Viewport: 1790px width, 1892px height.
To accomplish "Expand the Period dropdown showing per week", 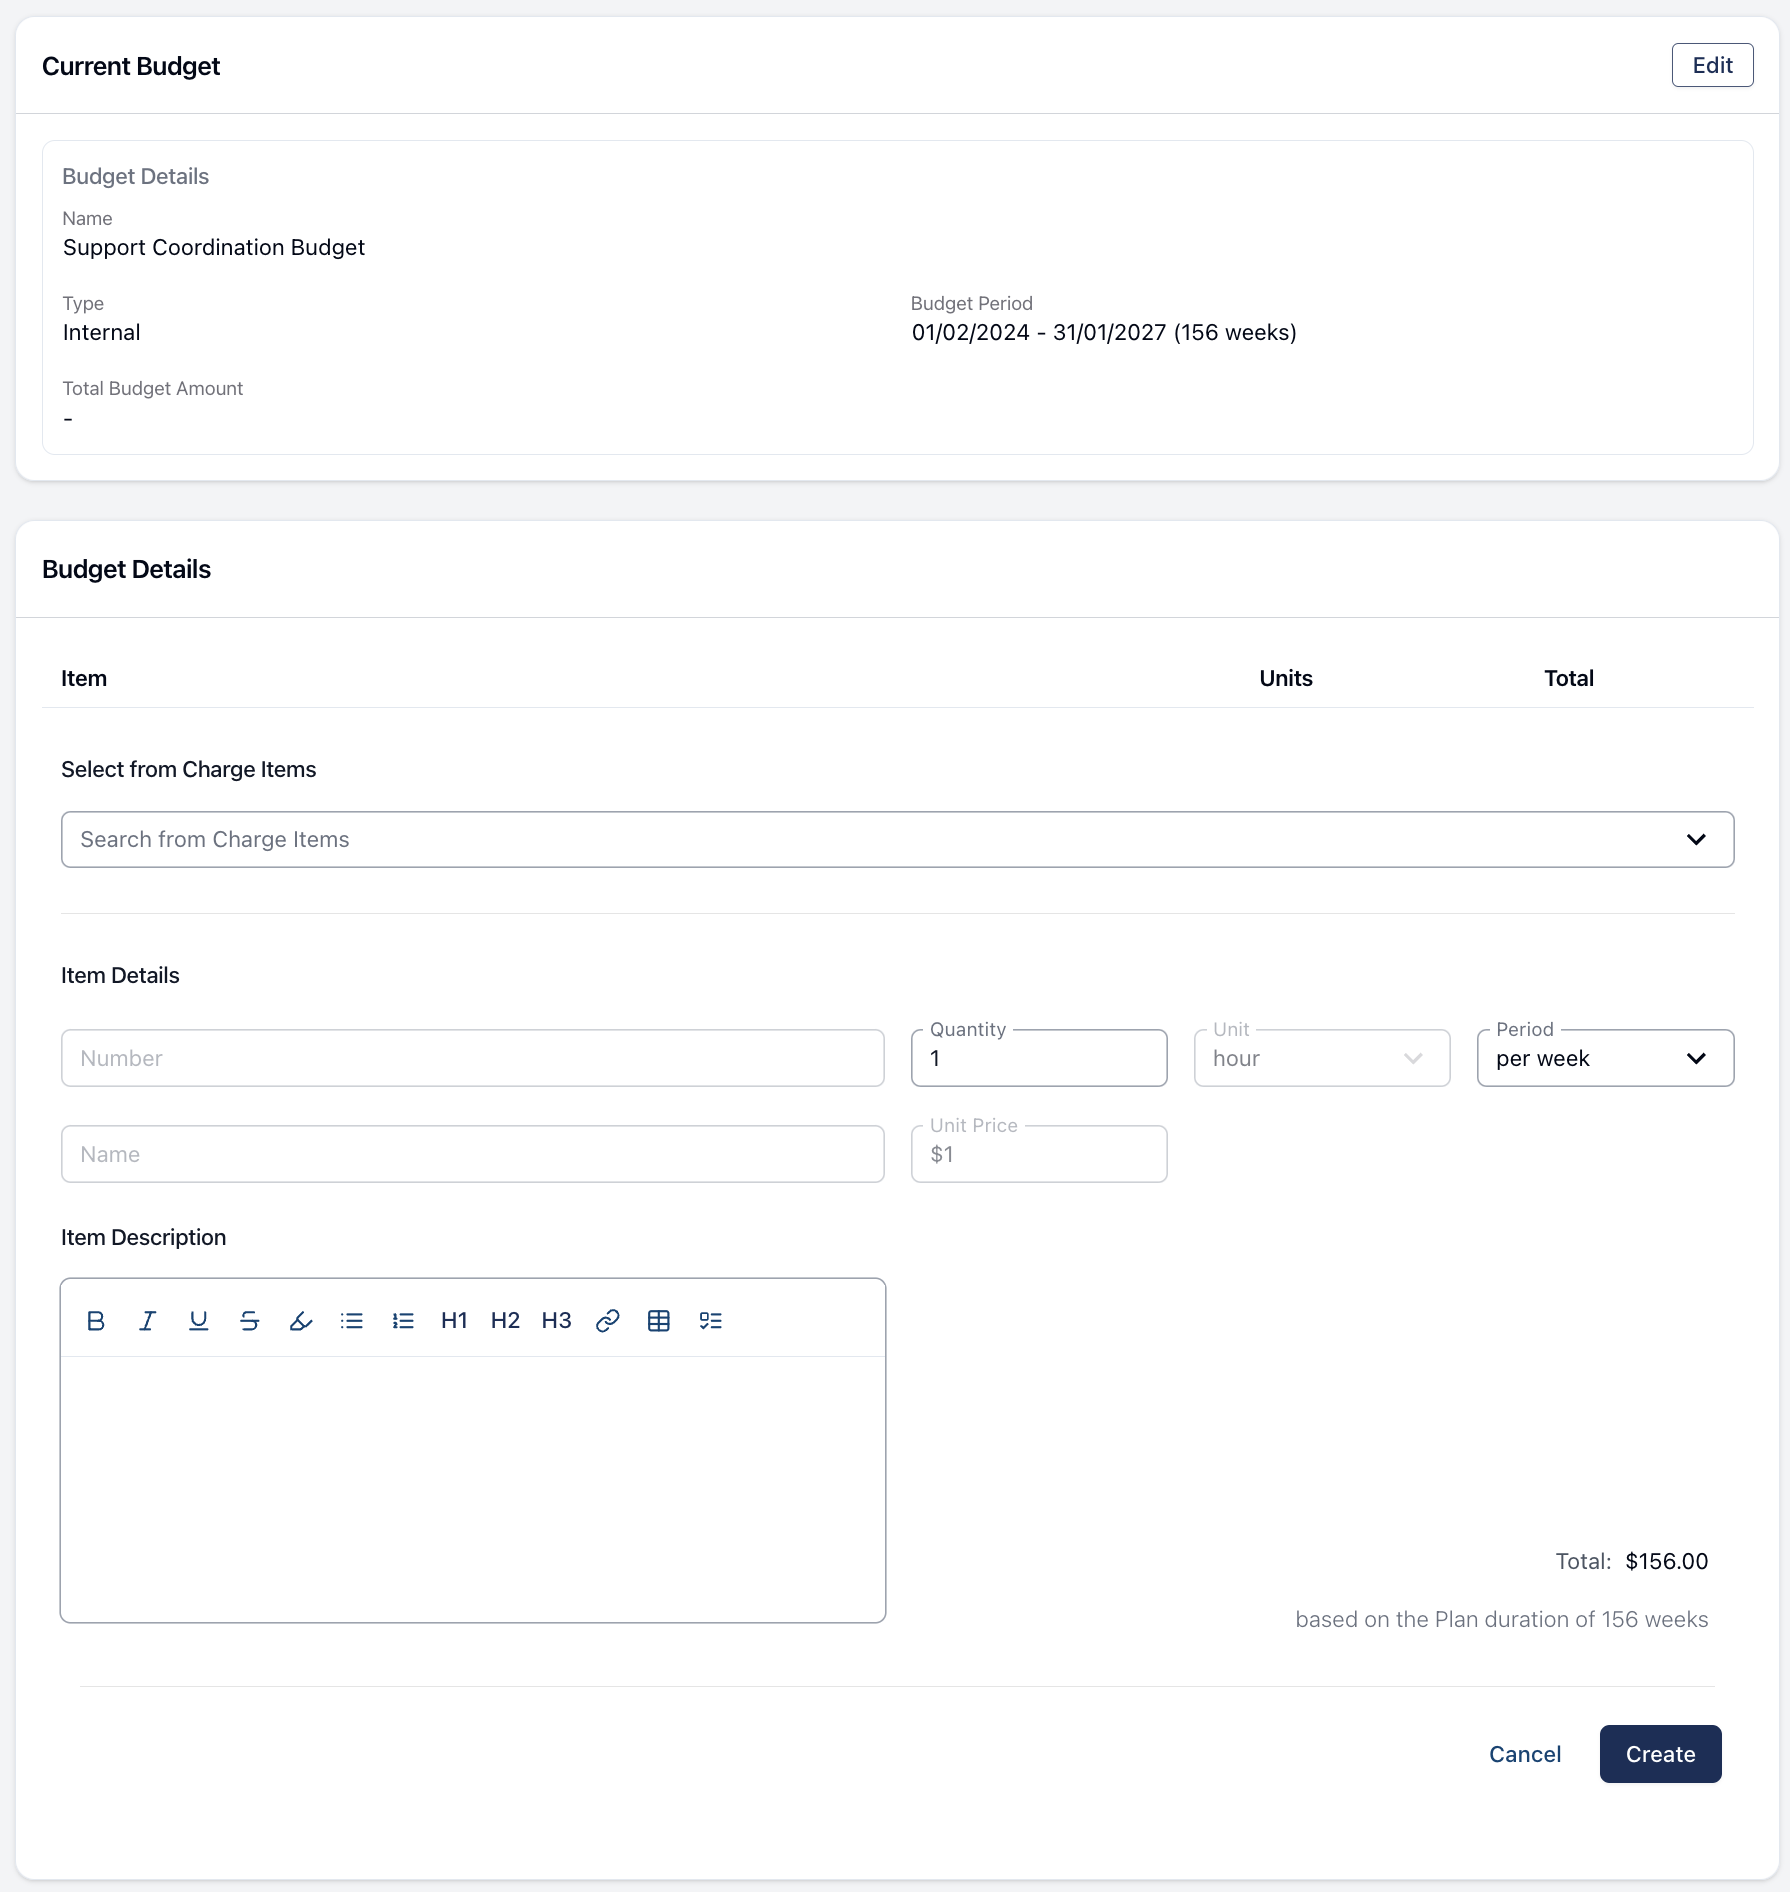I will tap(1604, 1058).
